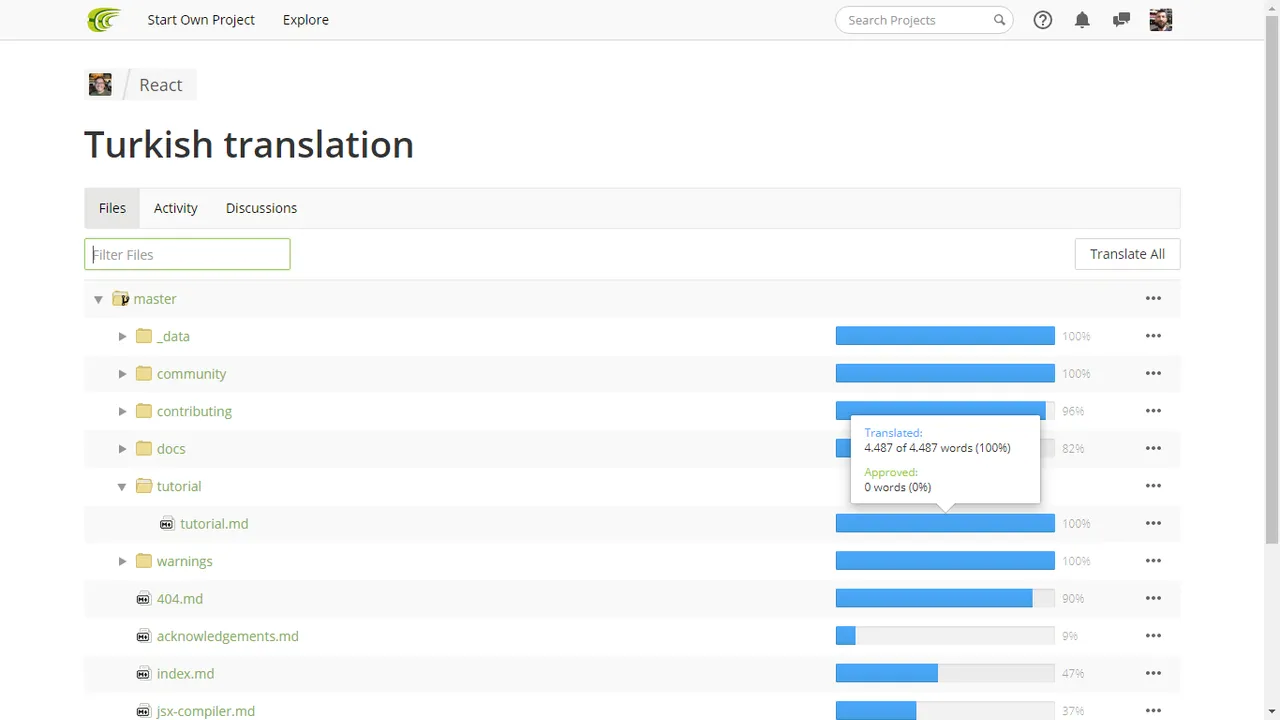
Task: Expand the community folder
Action: (x=122, y=374)
